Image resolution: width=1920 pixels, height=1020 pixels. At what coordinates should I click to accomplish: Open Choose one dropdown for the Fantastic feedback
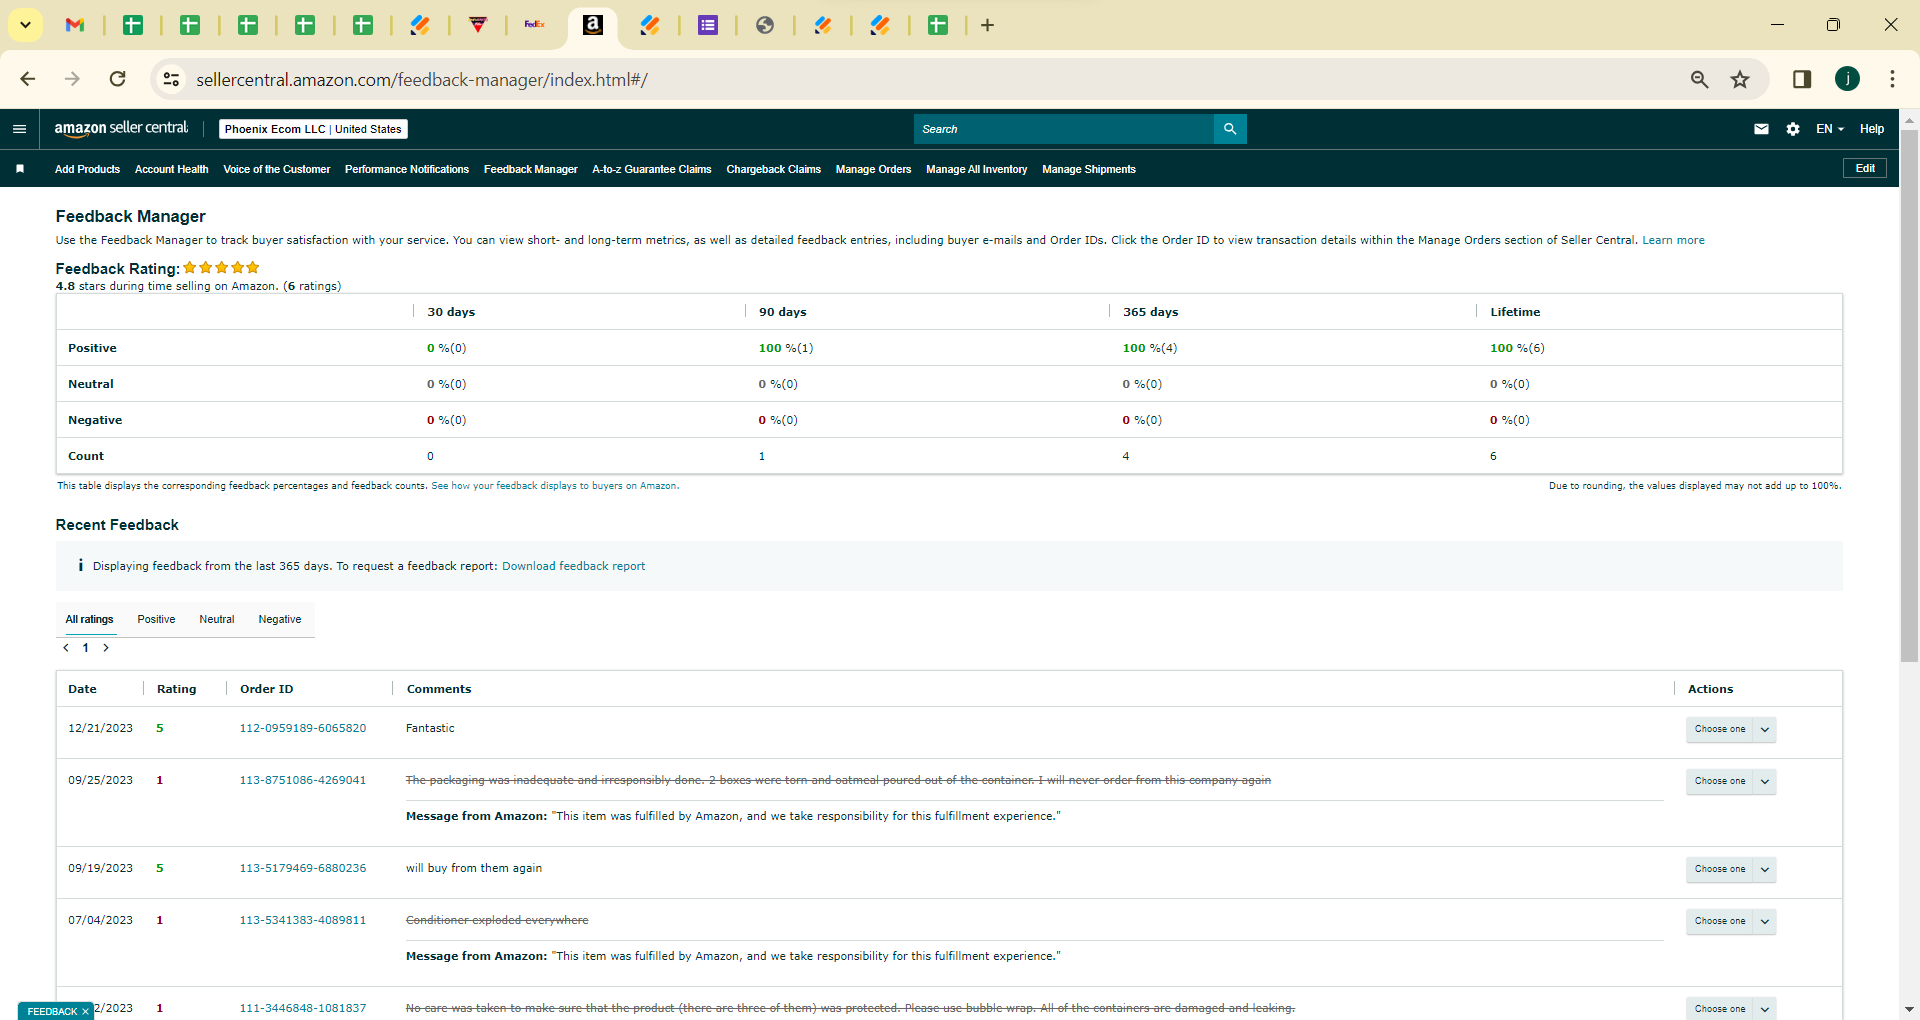tap(1731, 729)
